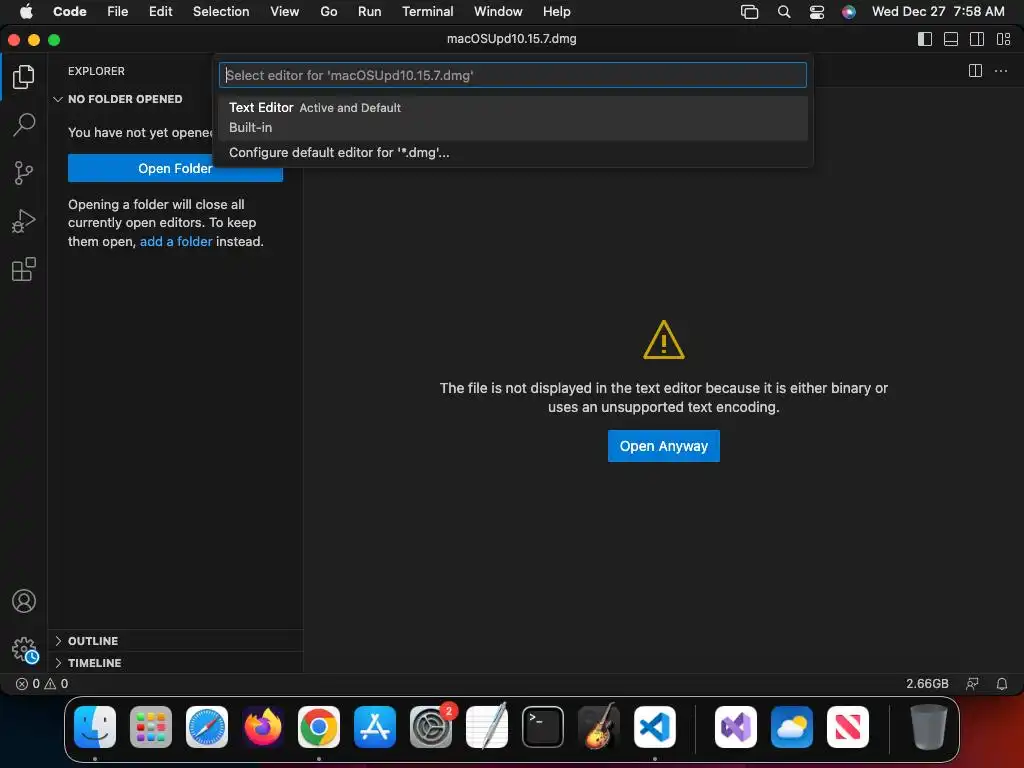Viewport: 1024px width, 768px height.
Task: Activate Siri from menu bar
Action: tap(848, 12)
